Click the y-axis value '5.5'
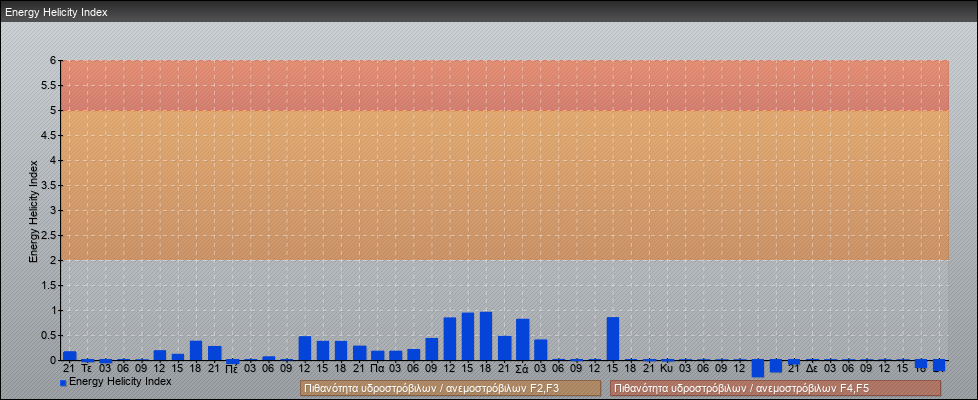This screenshot has width=978, height=400. (x=50, y=85)
